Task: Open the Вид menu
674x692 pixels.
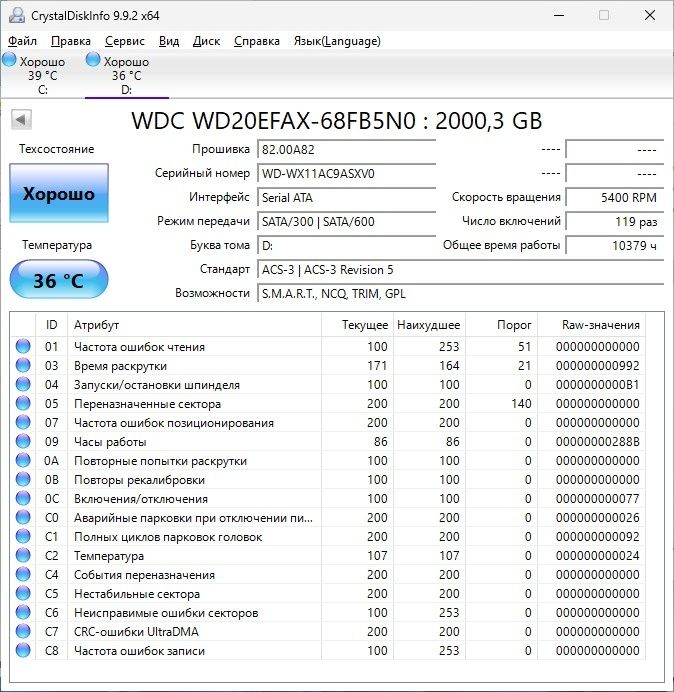Action: pyautogui.click(x=169, y=41)
